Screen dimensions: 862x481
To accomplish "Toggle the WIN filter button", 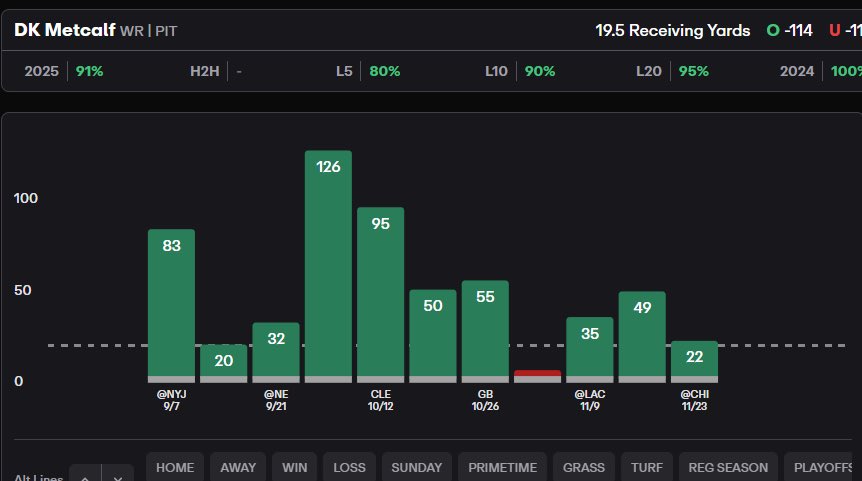I will click(x=295, y=467).
